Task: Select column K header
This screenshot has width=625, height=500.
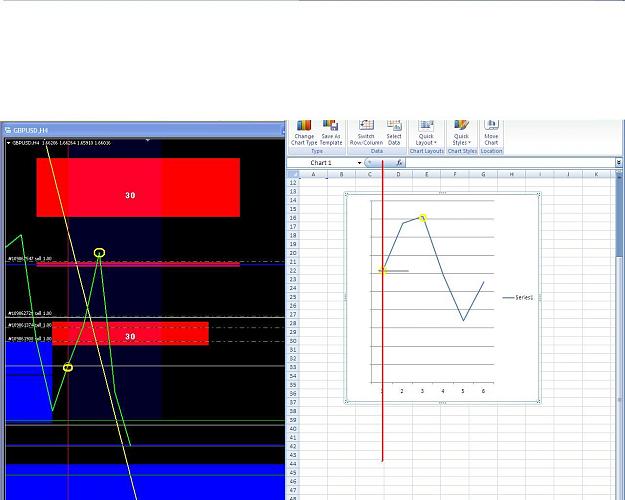Action: click(x=596, y=174)
